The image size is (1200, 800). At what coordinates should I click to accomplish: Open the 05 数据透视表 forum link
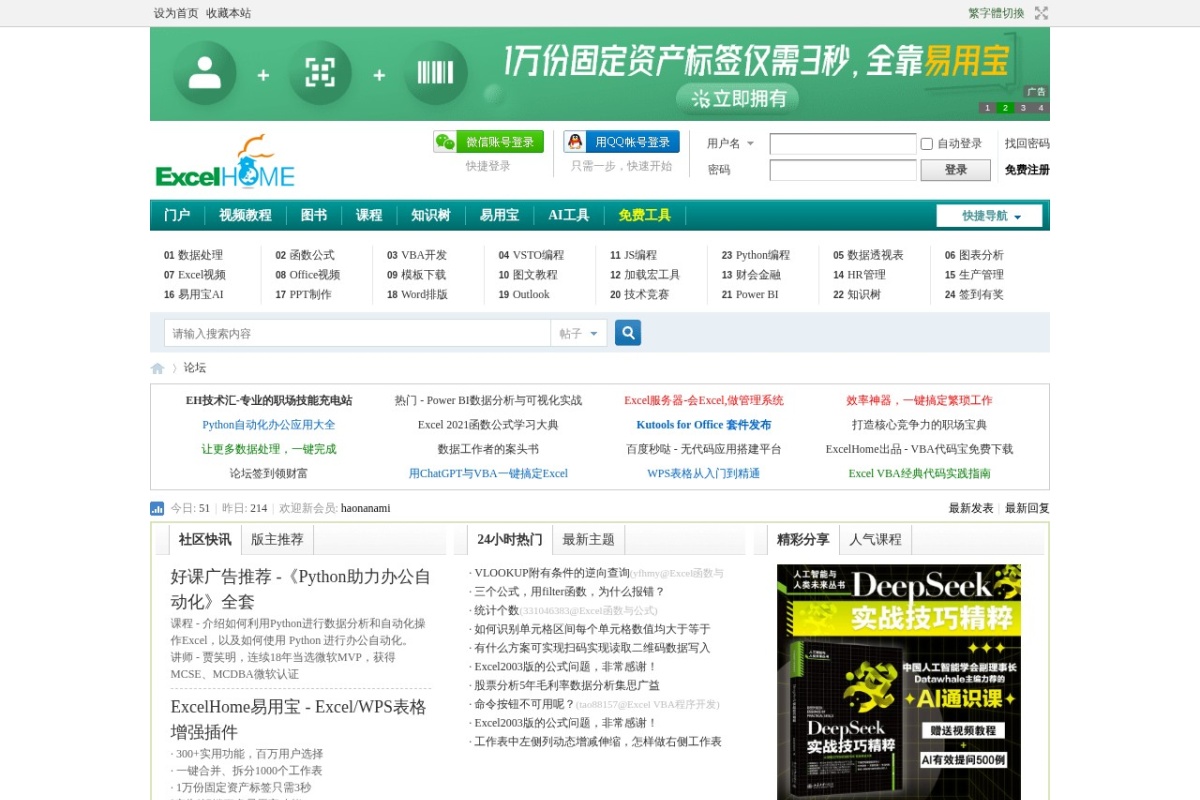868,255
